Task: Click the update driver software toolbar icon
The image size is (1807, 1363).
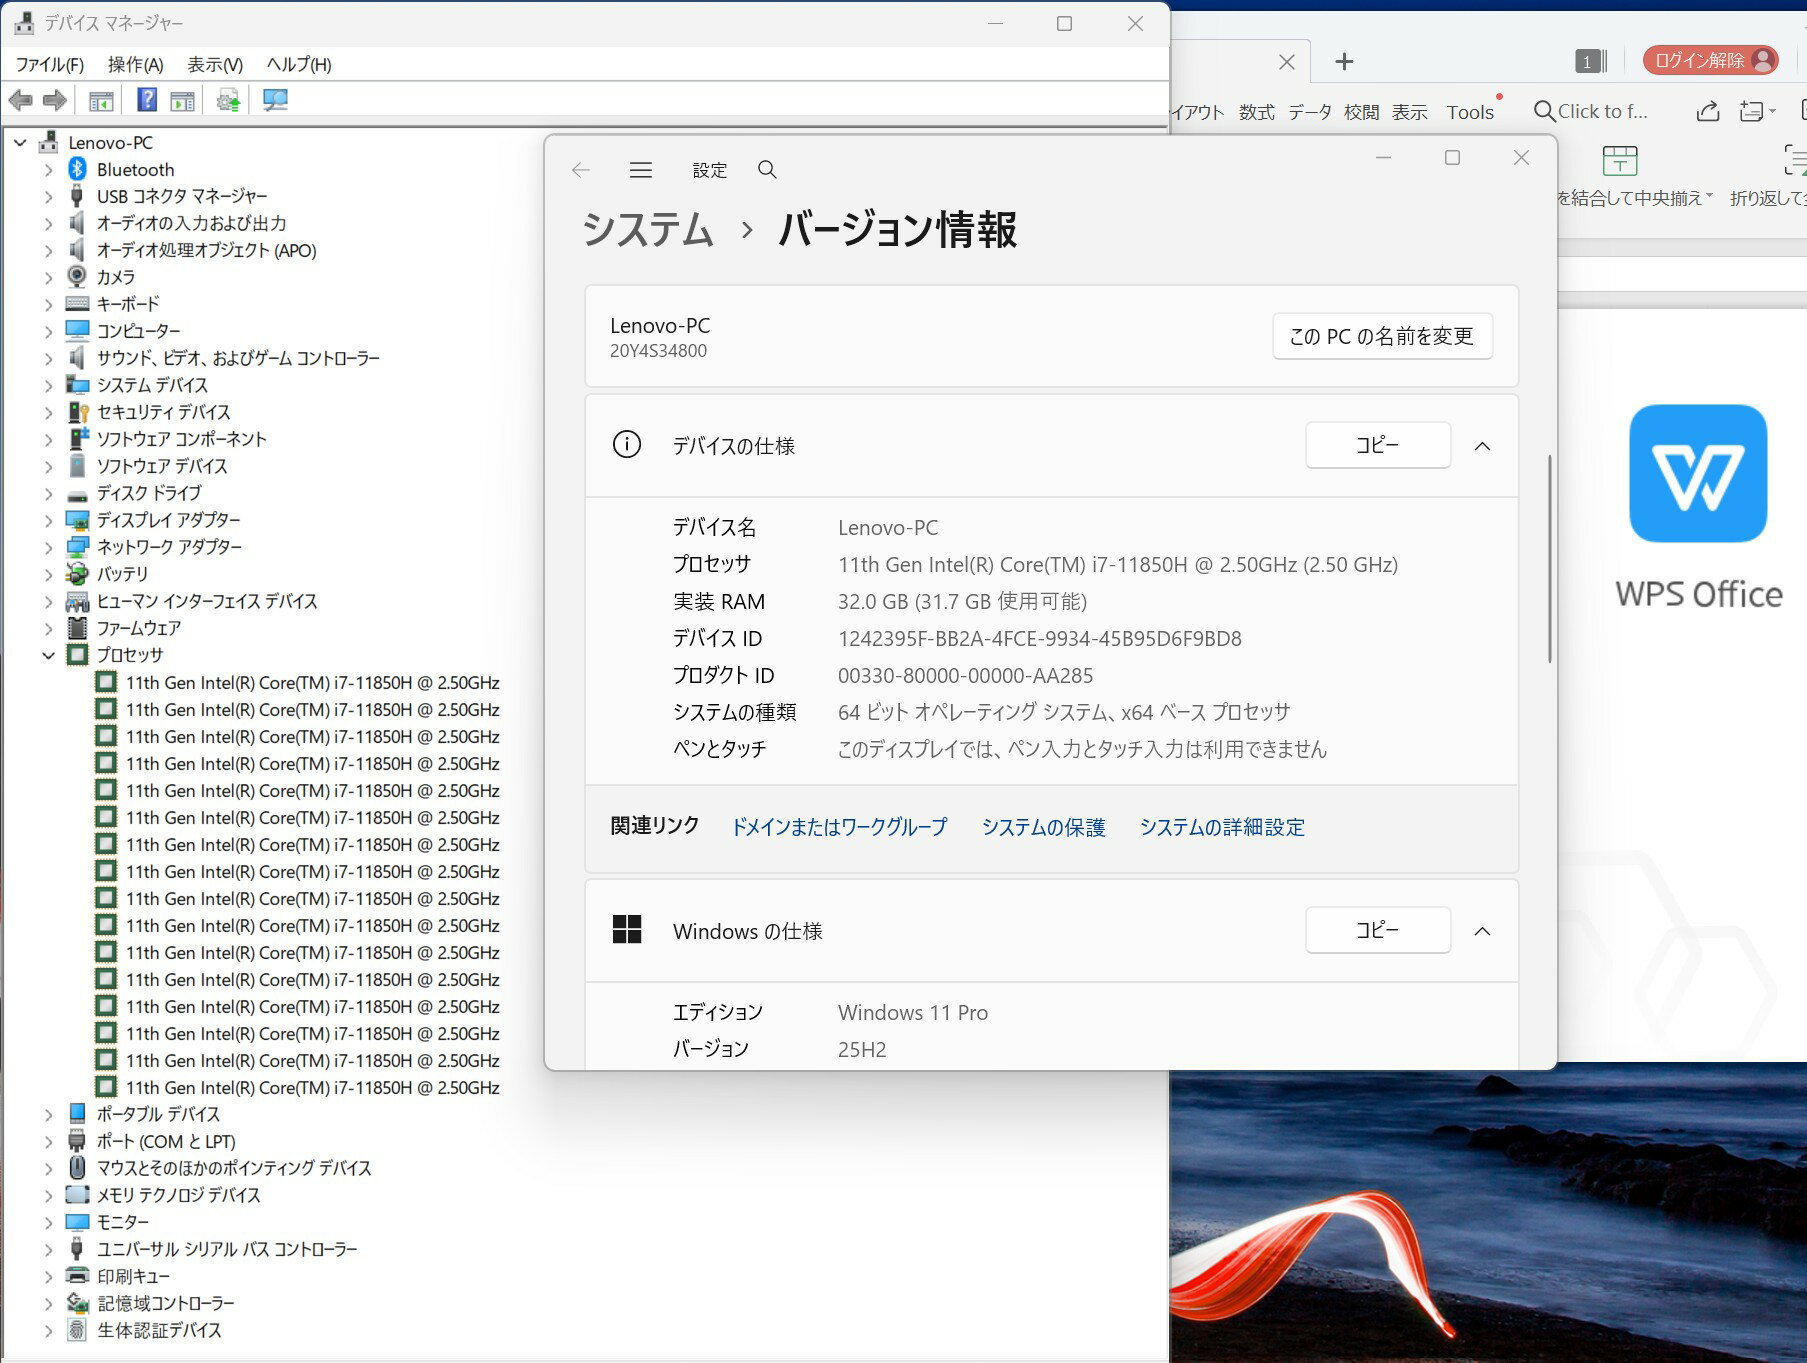Action: (x=229, y=100)
